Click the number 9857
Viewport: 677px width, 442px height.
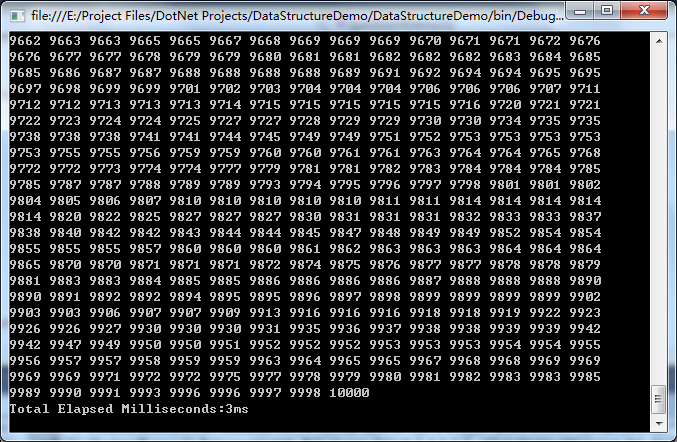[x=145, y=249]
